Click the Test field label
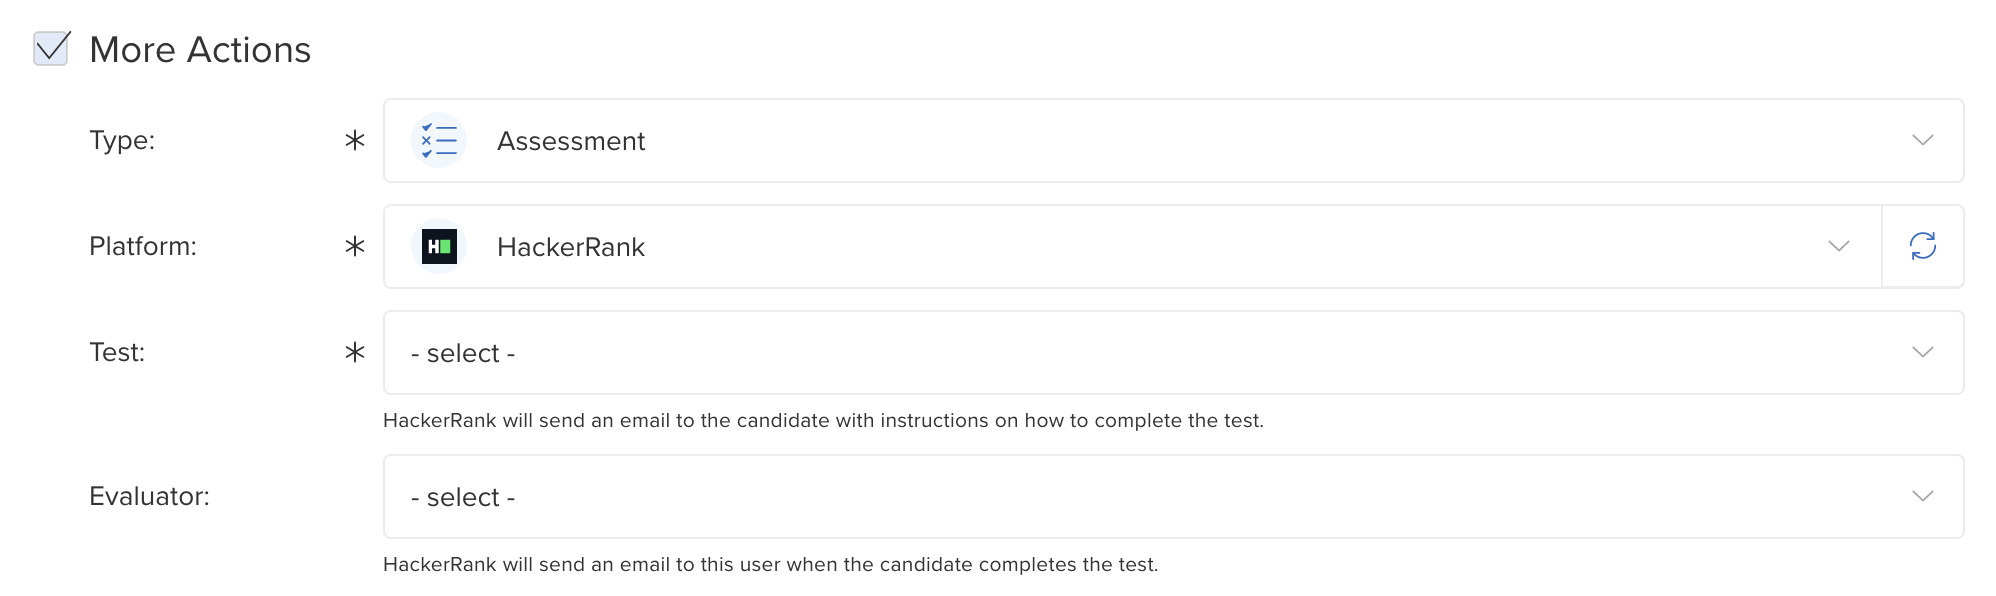 coord(117,352)
